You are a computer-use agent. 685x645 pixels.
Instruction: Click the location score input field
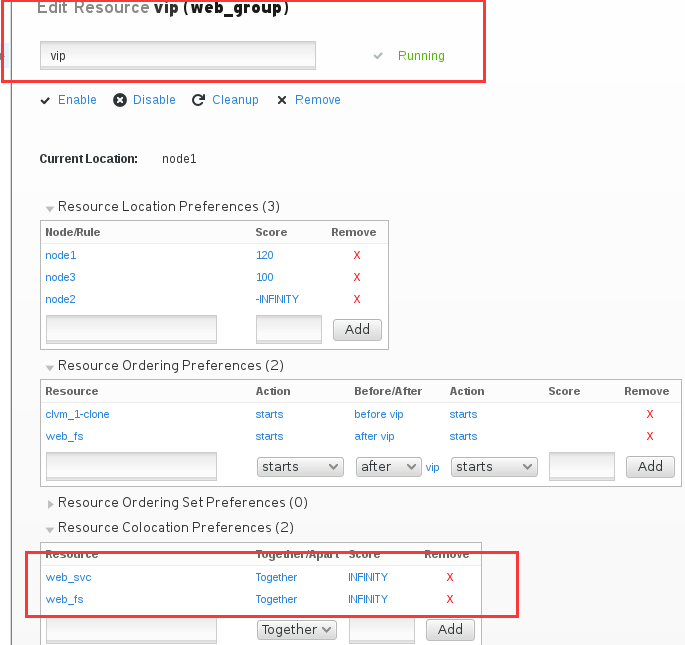[x=289, y=329]
